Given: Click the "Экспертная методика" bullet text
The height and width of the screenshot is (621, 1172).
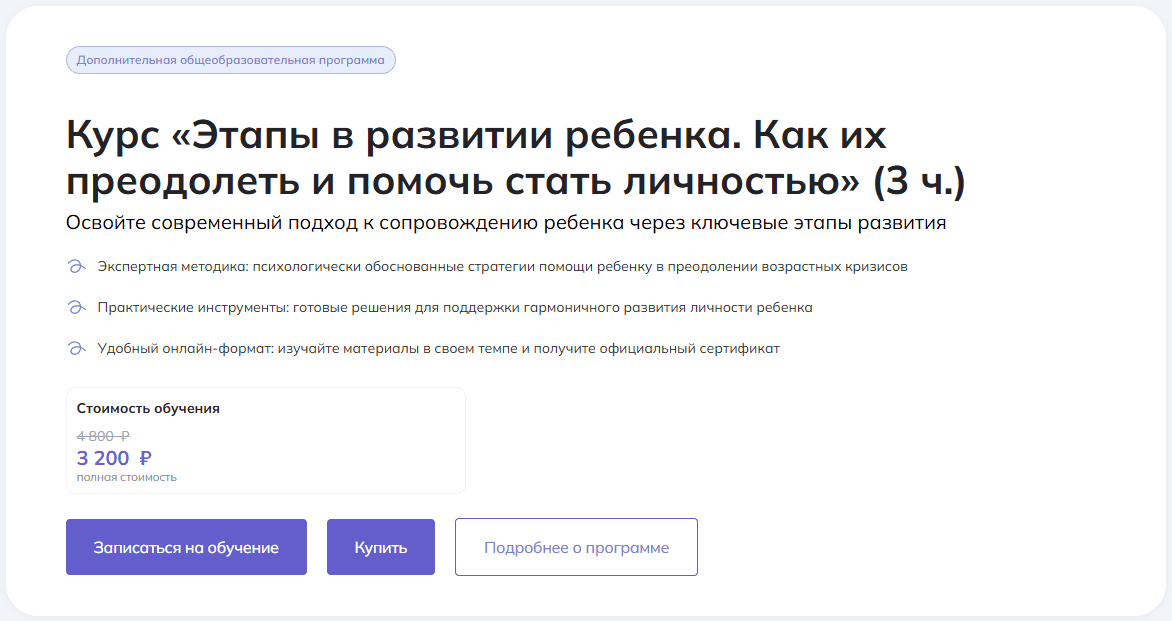Looking at the screenshot, I should (502, 267).
